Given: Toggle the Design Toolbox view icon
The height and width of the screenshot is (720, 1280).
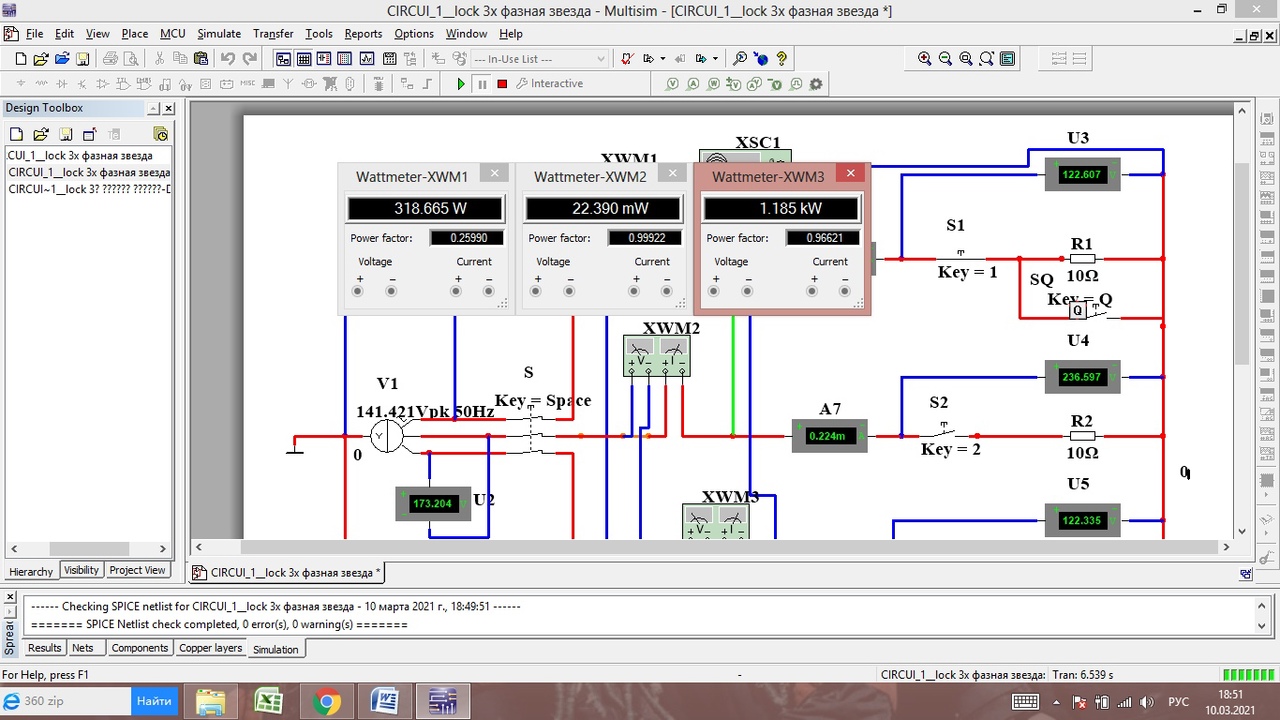Looking at the screenshot, I should (x=283, y=59).
